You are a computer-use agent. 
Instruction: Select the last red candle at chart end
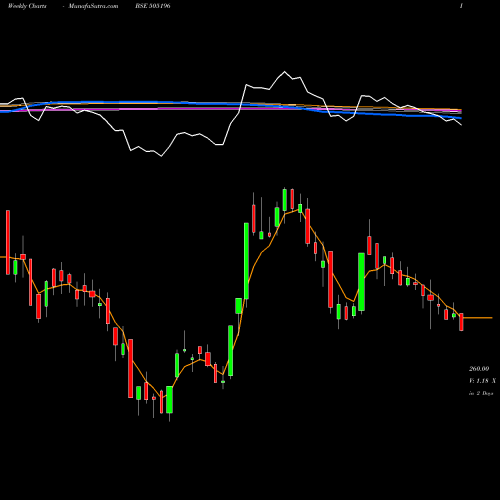(x=461, y=322)
